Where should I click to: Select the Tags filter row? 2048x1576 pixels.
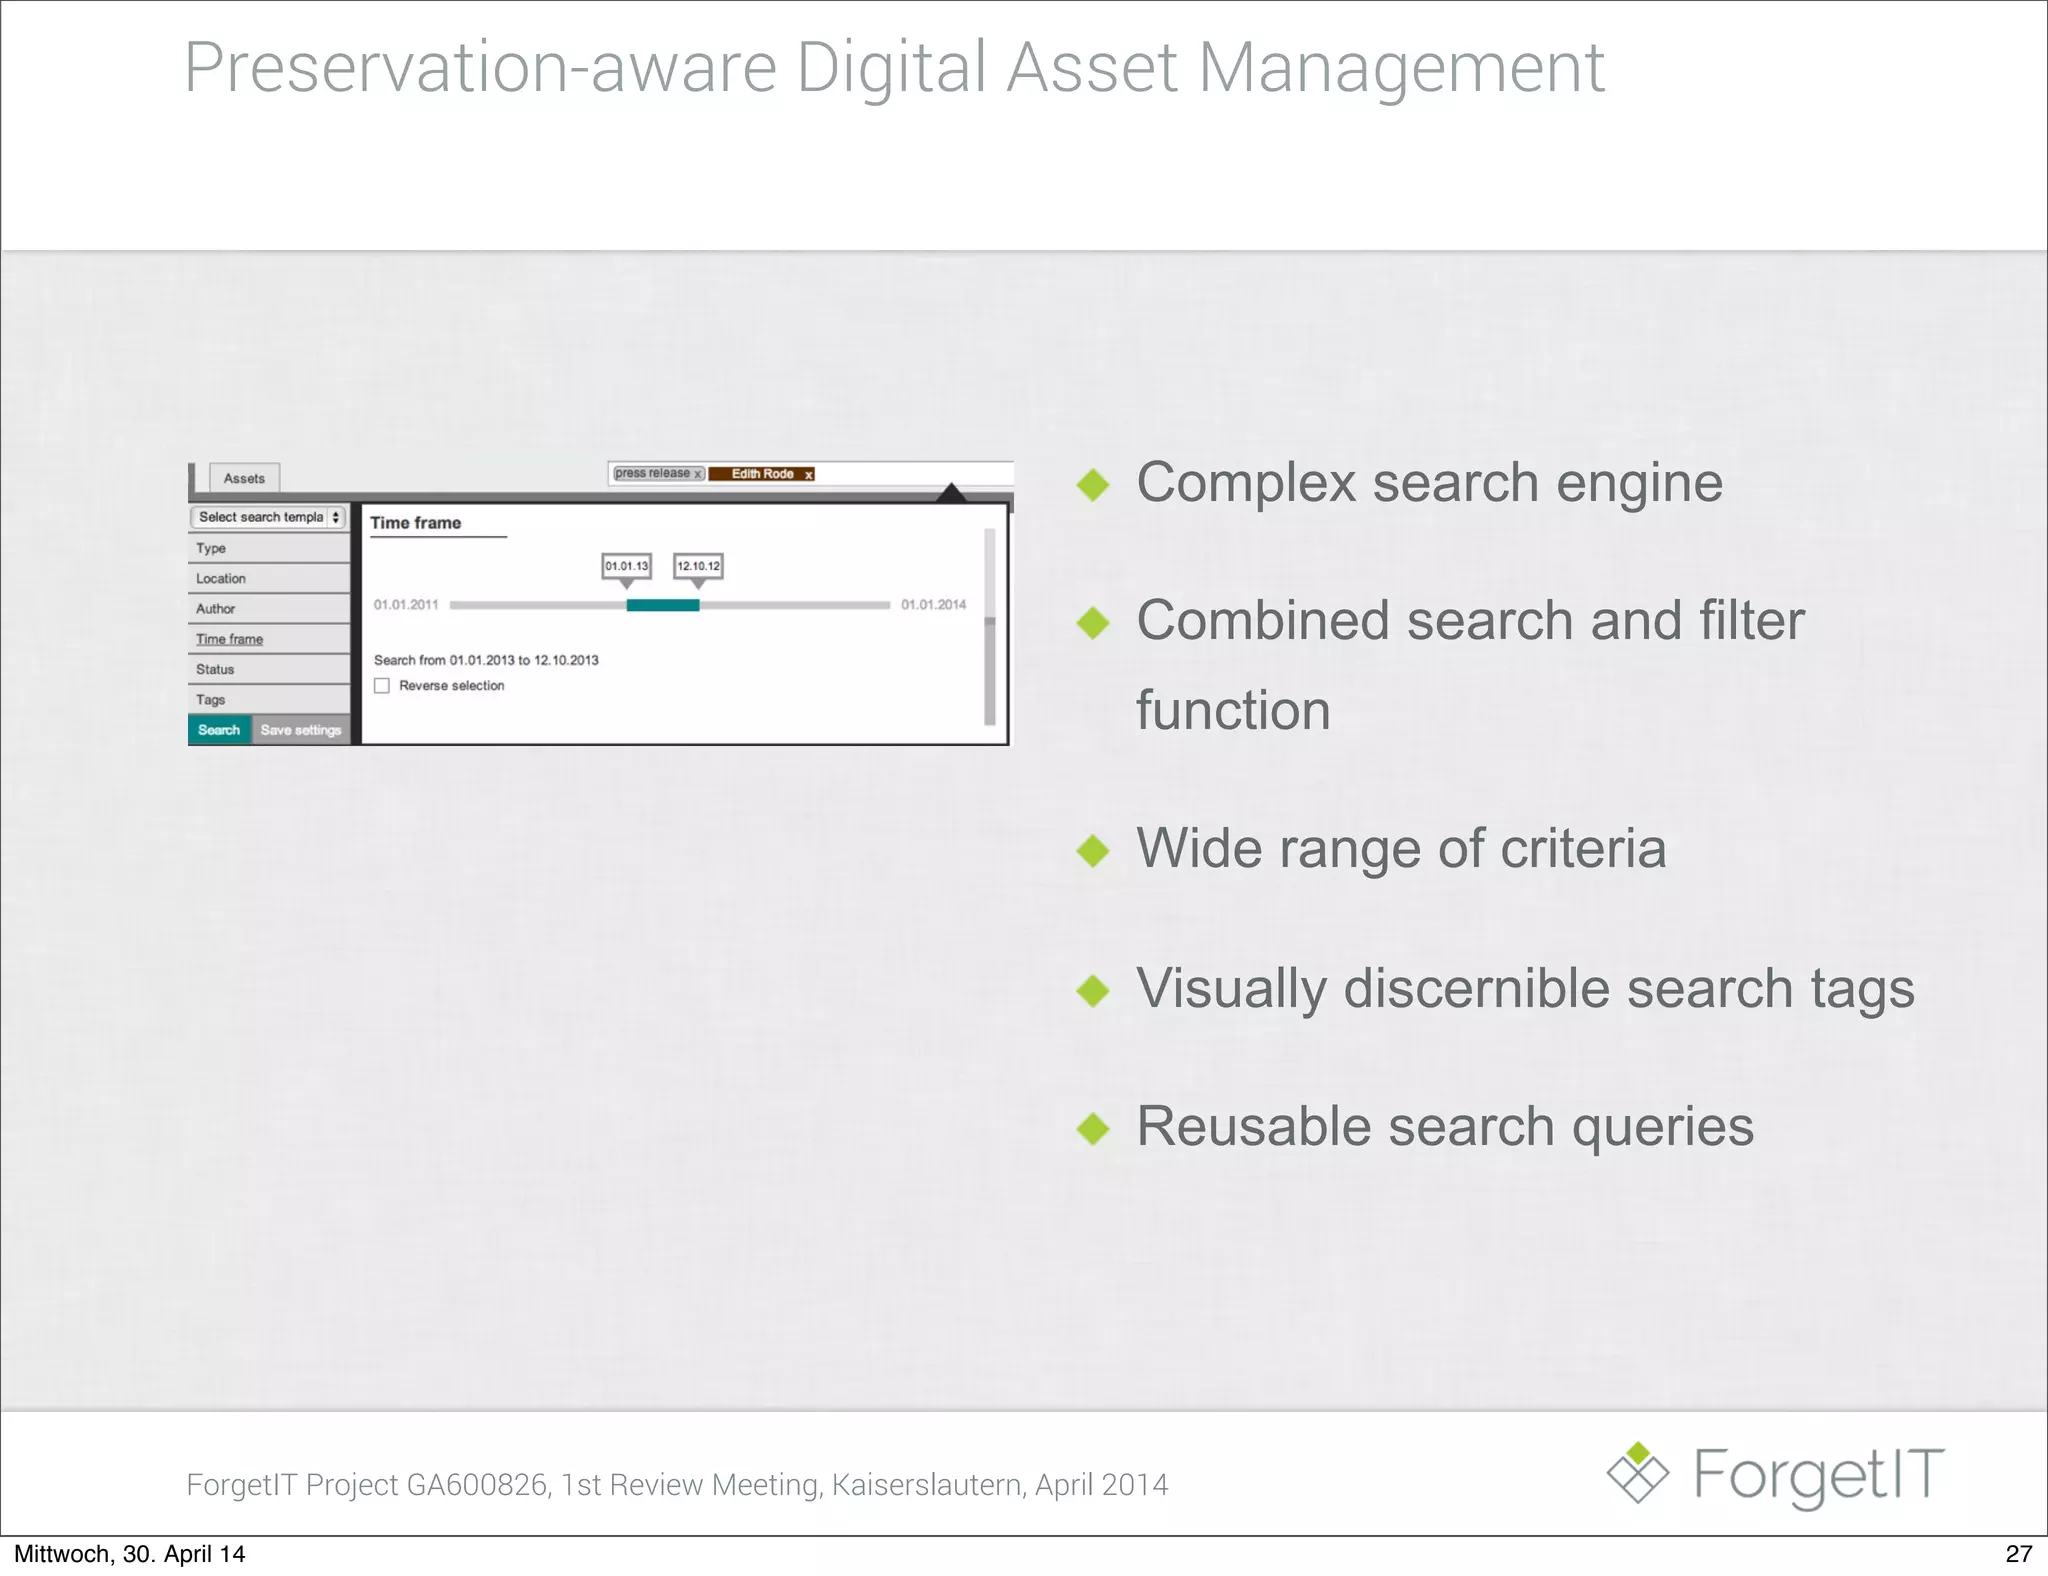coord(269,699)
